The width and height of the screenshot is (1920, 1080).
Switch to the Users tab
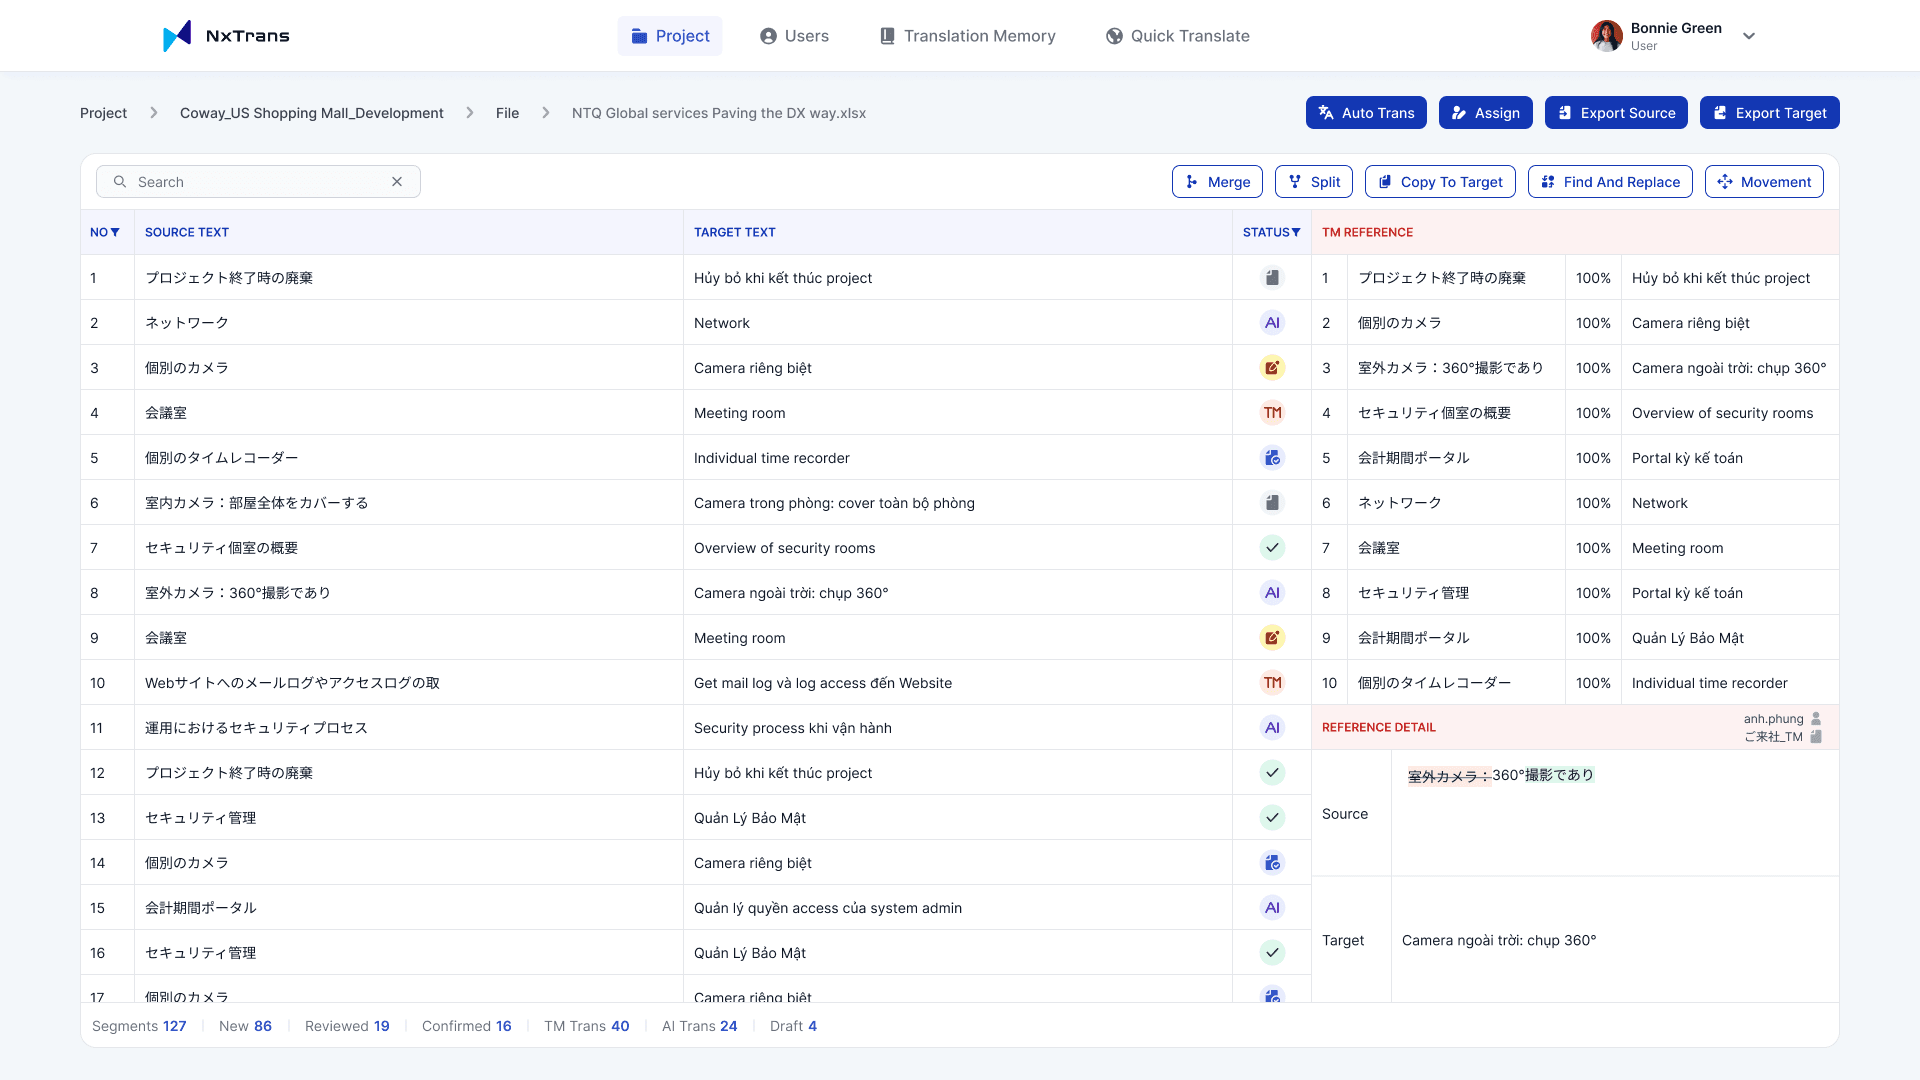pyautogui.click(x=795, y=36)
